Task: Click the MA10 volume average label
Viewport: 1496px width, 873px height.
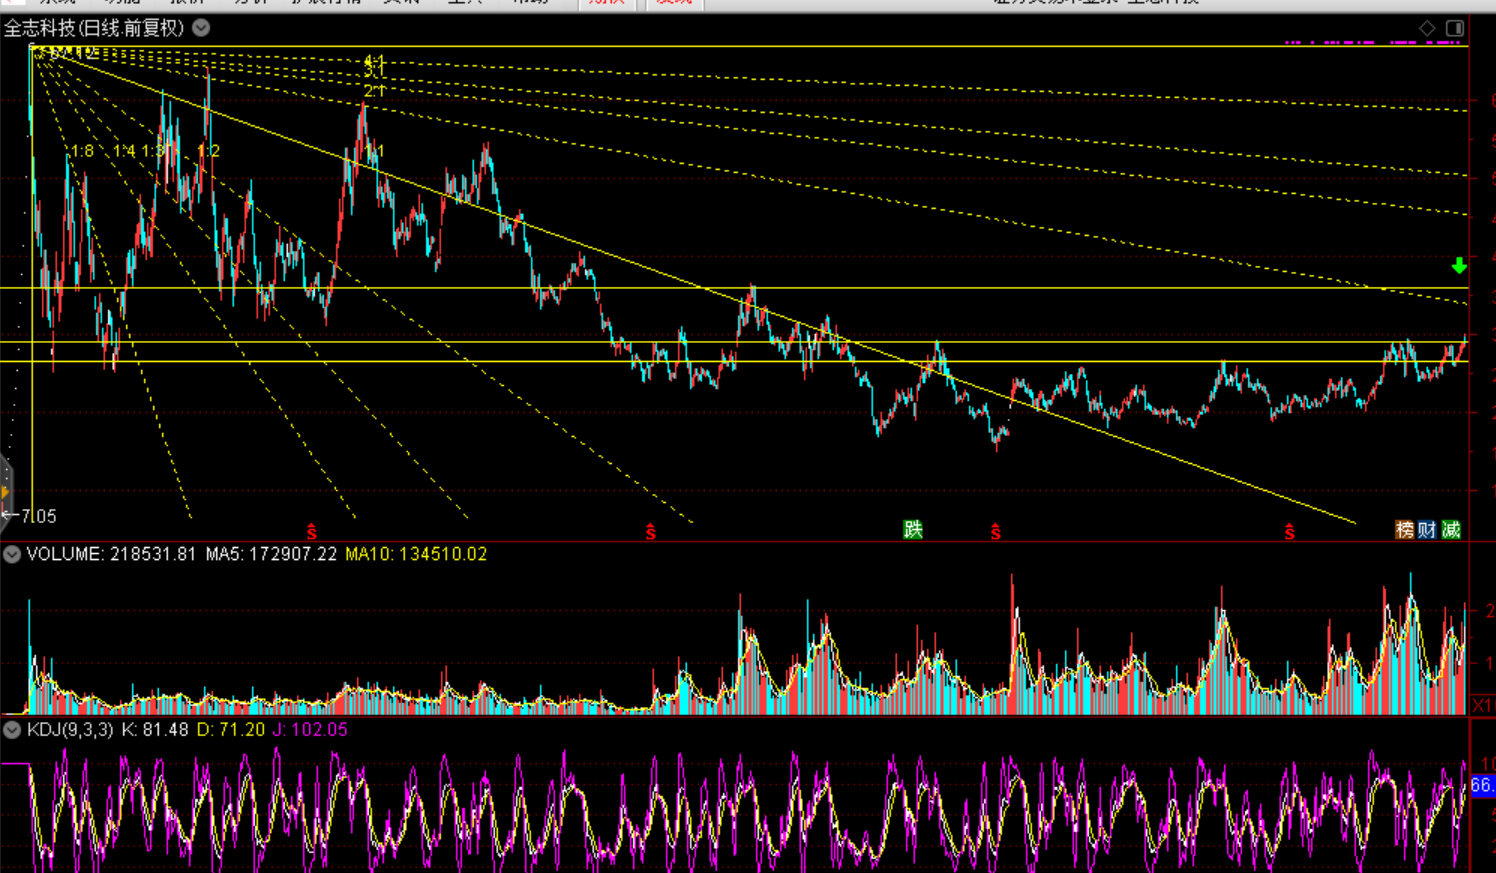Action: coord(416,554)
